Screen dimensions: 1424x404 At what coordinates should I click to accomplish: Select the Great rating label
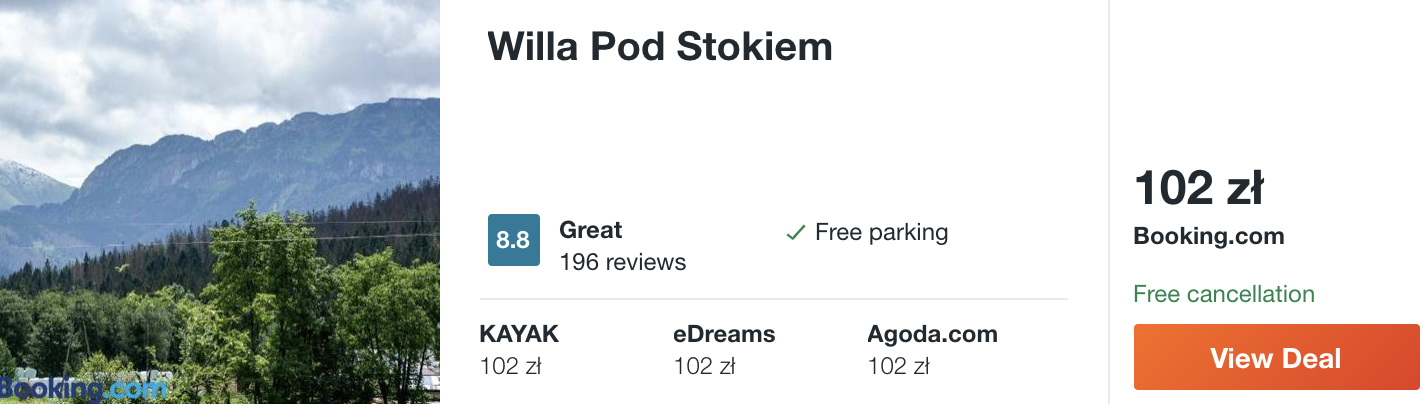pos(590,230)
